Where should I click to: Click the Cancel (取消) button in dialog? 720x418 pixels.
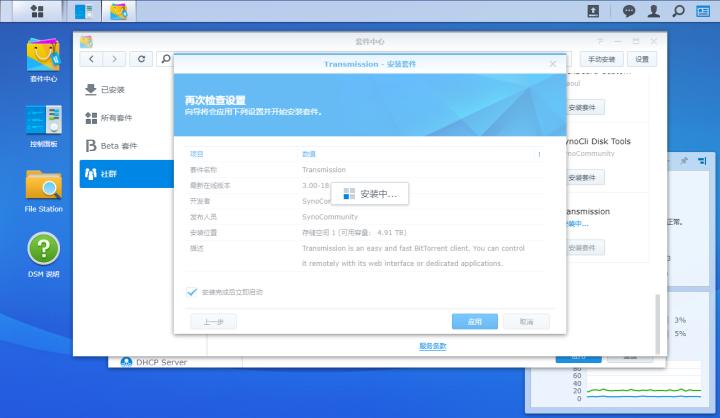526,322
